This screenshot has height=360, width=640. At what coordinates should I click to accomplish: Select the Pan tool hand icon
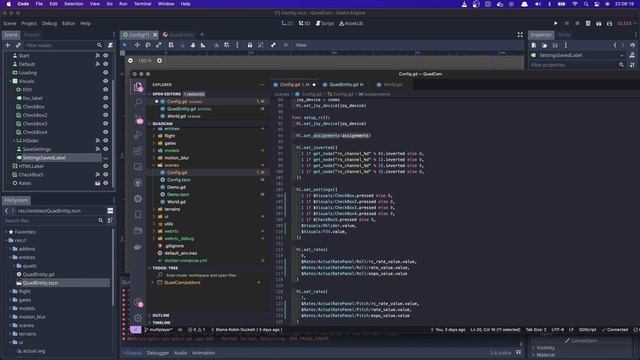(193, 45)
